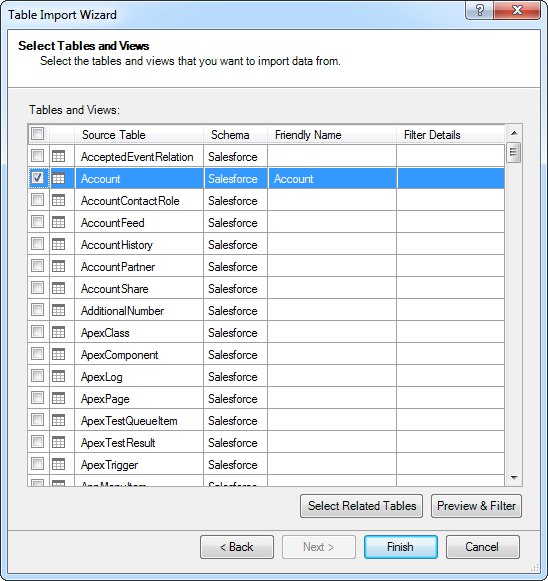The width and height of the screenshot is (548, 581).
Task: Click the Account friendly name cell
Action: tap(332, 179)
